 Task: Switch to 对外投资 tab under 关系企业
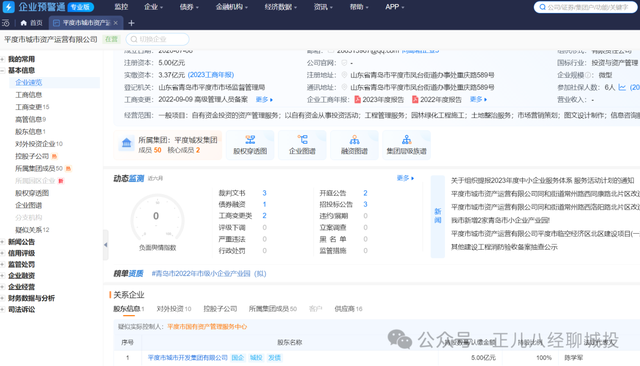pos(174,309)
